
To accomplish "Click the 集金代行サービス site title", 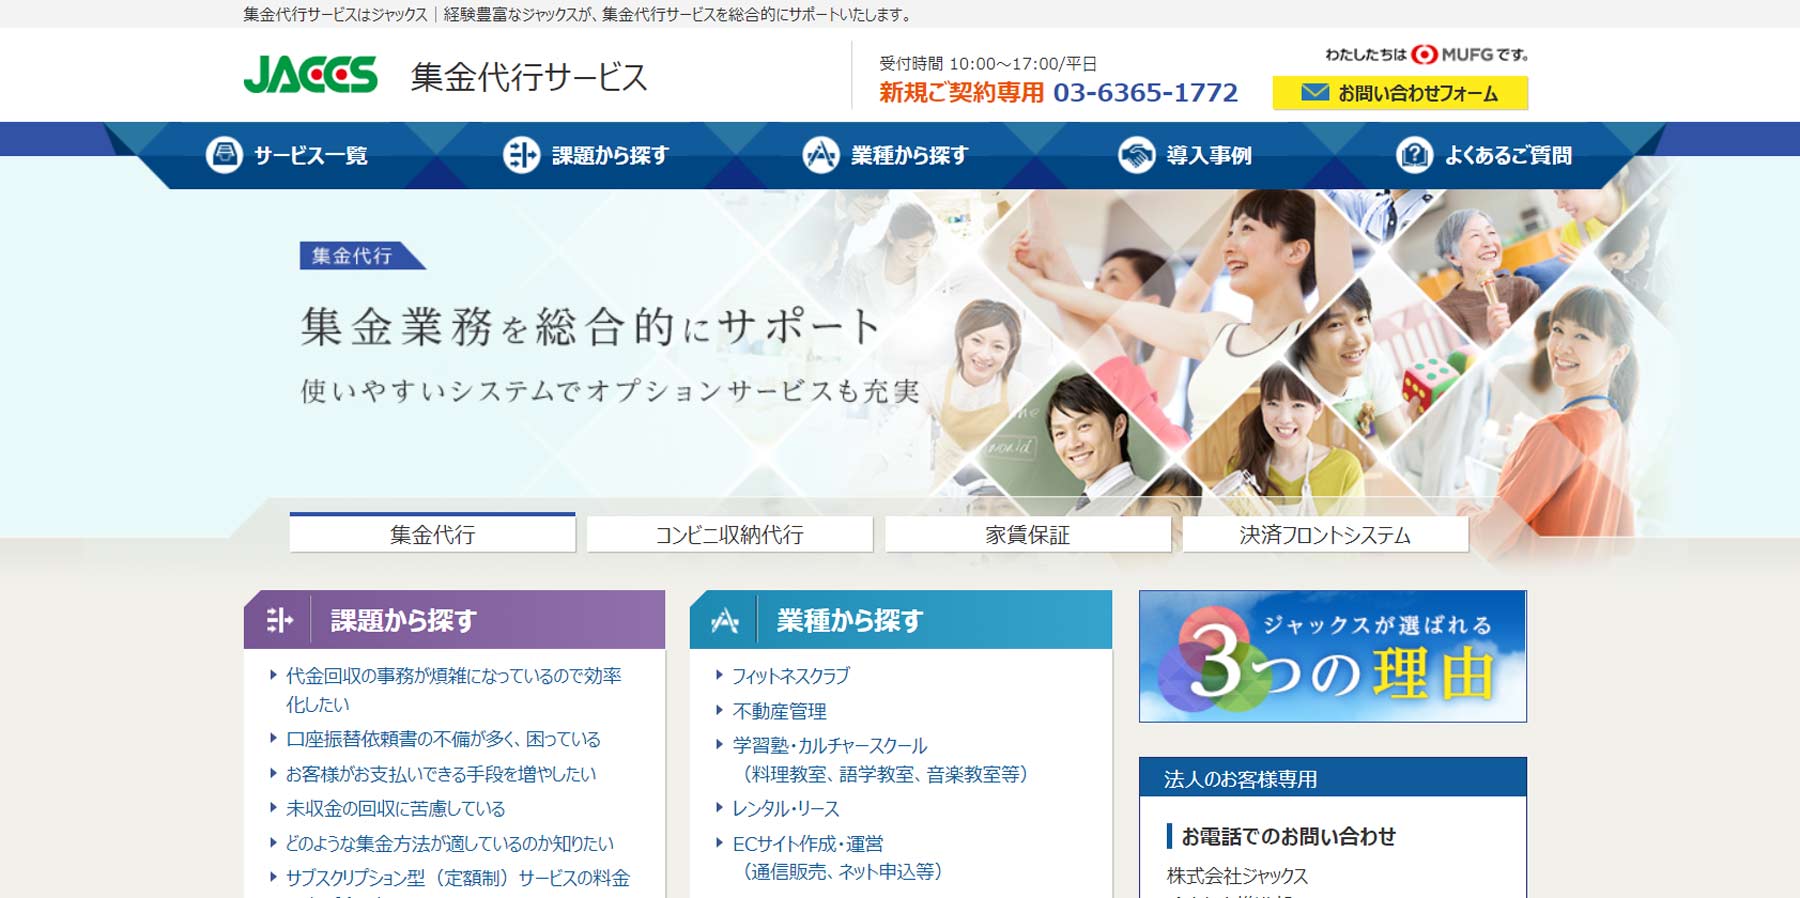I will (529, 77).
